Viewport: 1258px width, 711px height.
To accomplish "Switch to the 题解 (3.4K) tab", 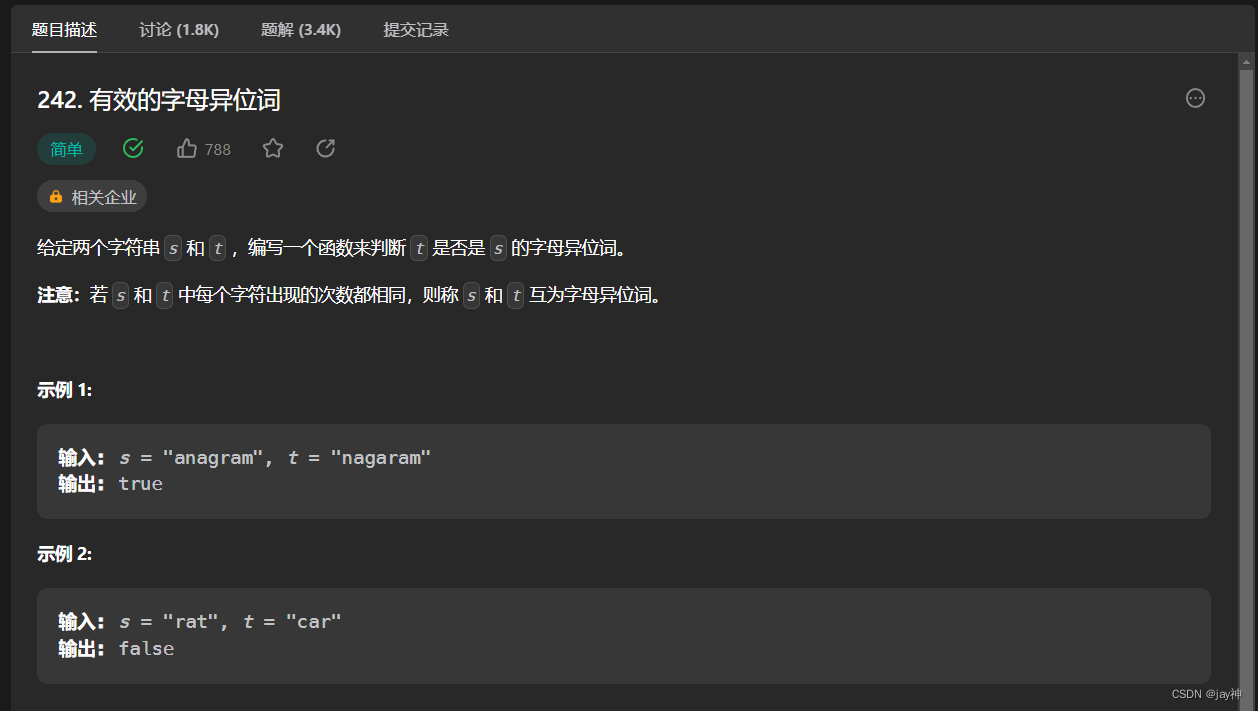I will pos(301,30).
